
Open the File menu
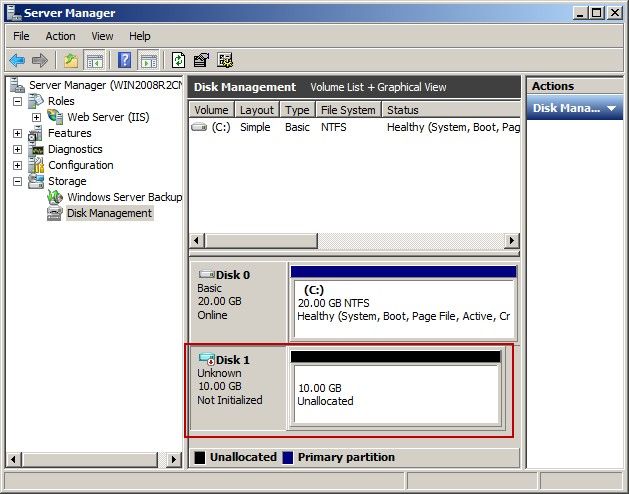pyautogui.click(x=21, y=36)
